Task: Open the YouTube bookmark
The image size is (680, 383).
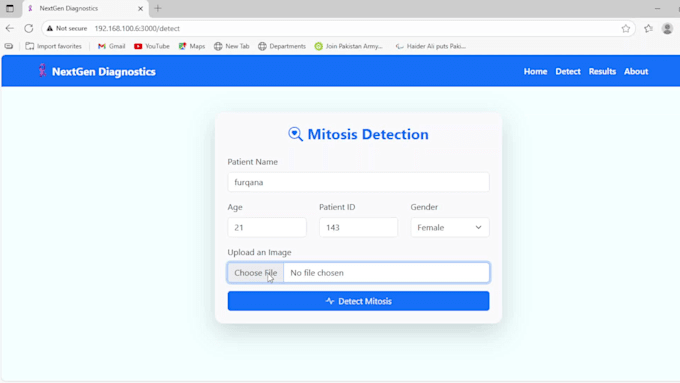Action: [152, 46]
